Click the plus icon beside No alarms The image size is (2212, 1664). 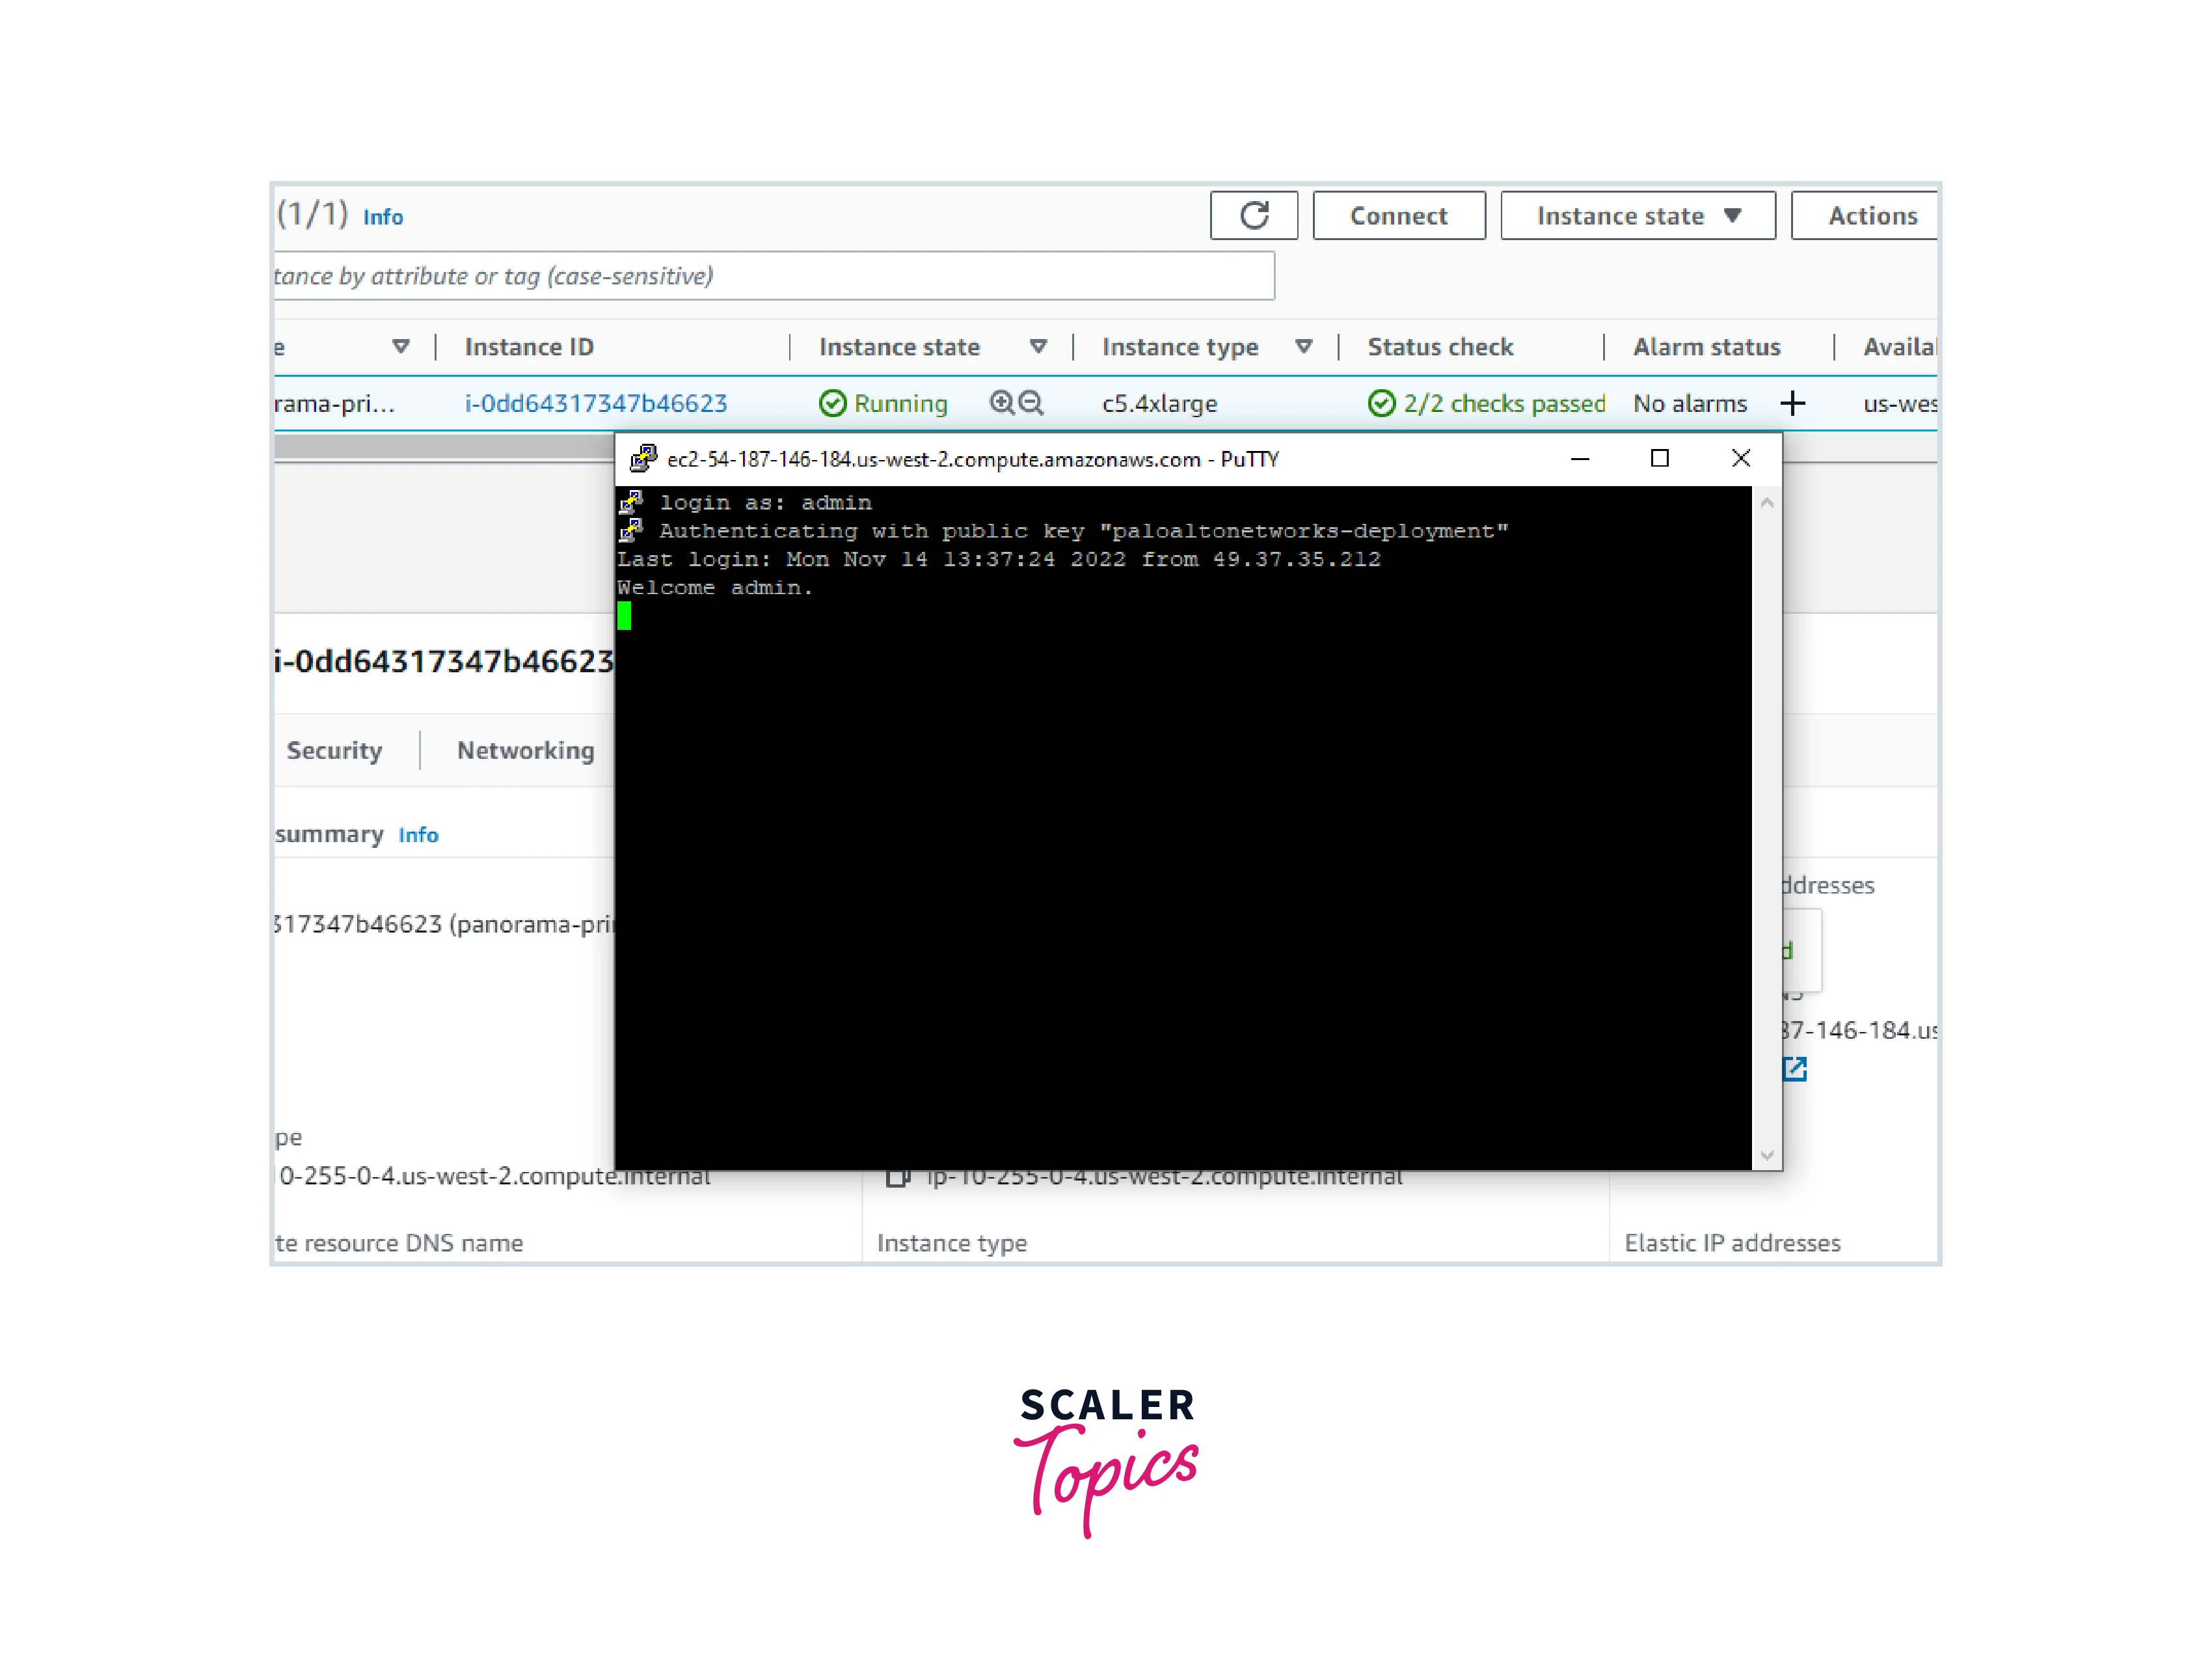click(x=1792, y=404)
